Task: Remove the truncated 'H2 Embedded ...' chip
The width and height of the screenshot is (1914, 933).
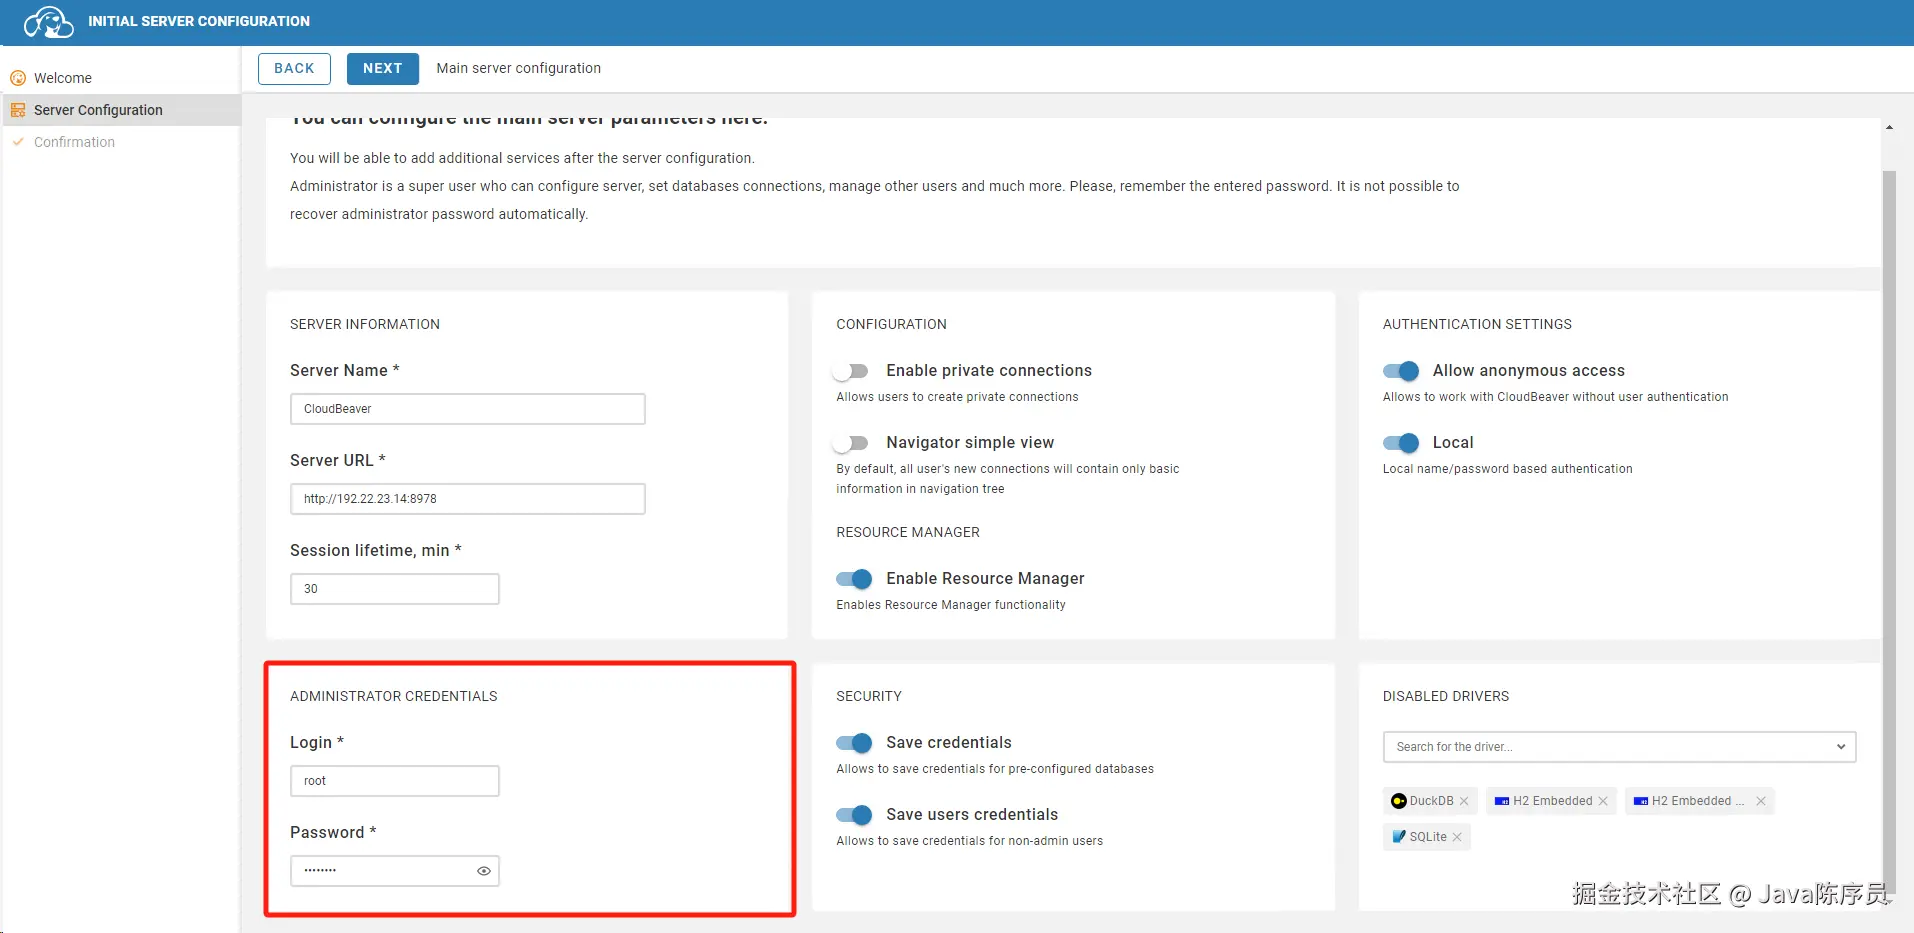Action: coord(1761,801)
